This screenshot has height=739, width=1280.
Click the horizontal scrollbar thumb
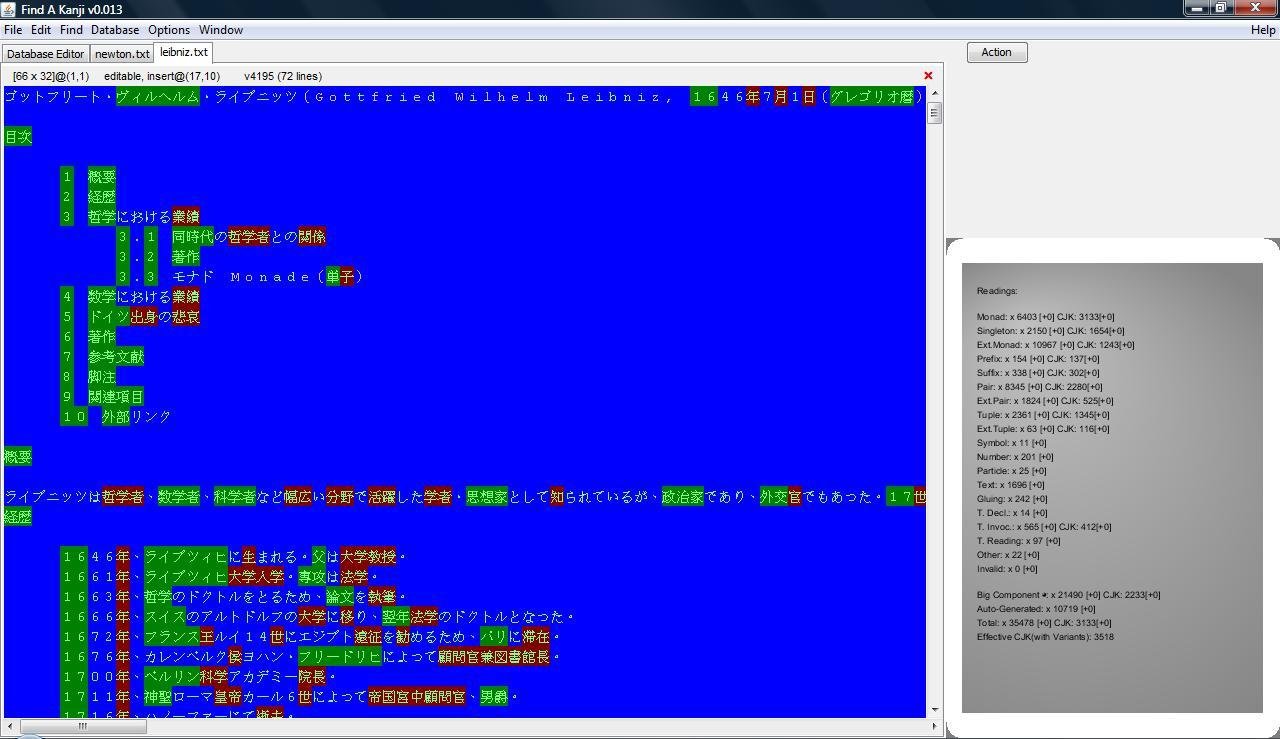(x=82, y=726)
